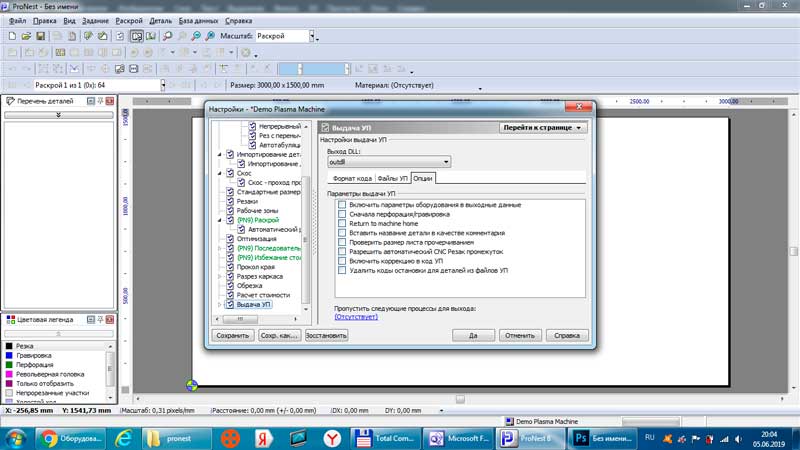Expand the Разрез каркаса tree node
800x450 pixels.
click(x=220, y=277)
